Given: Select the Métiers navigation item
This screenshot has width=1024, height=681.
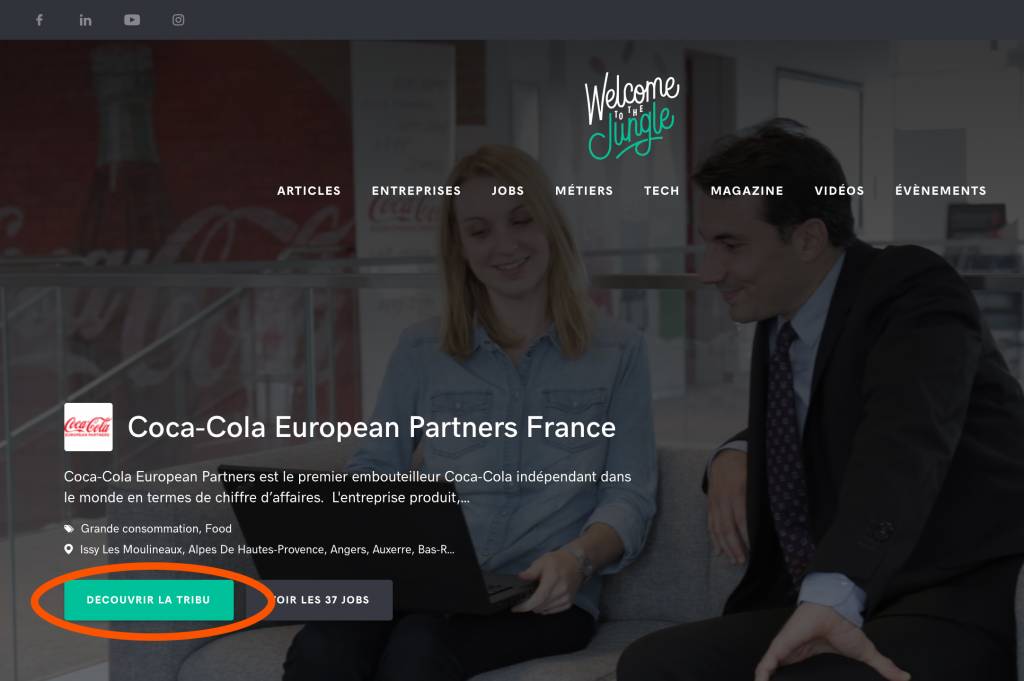Looking at the screenshot, I should (584, 191).
